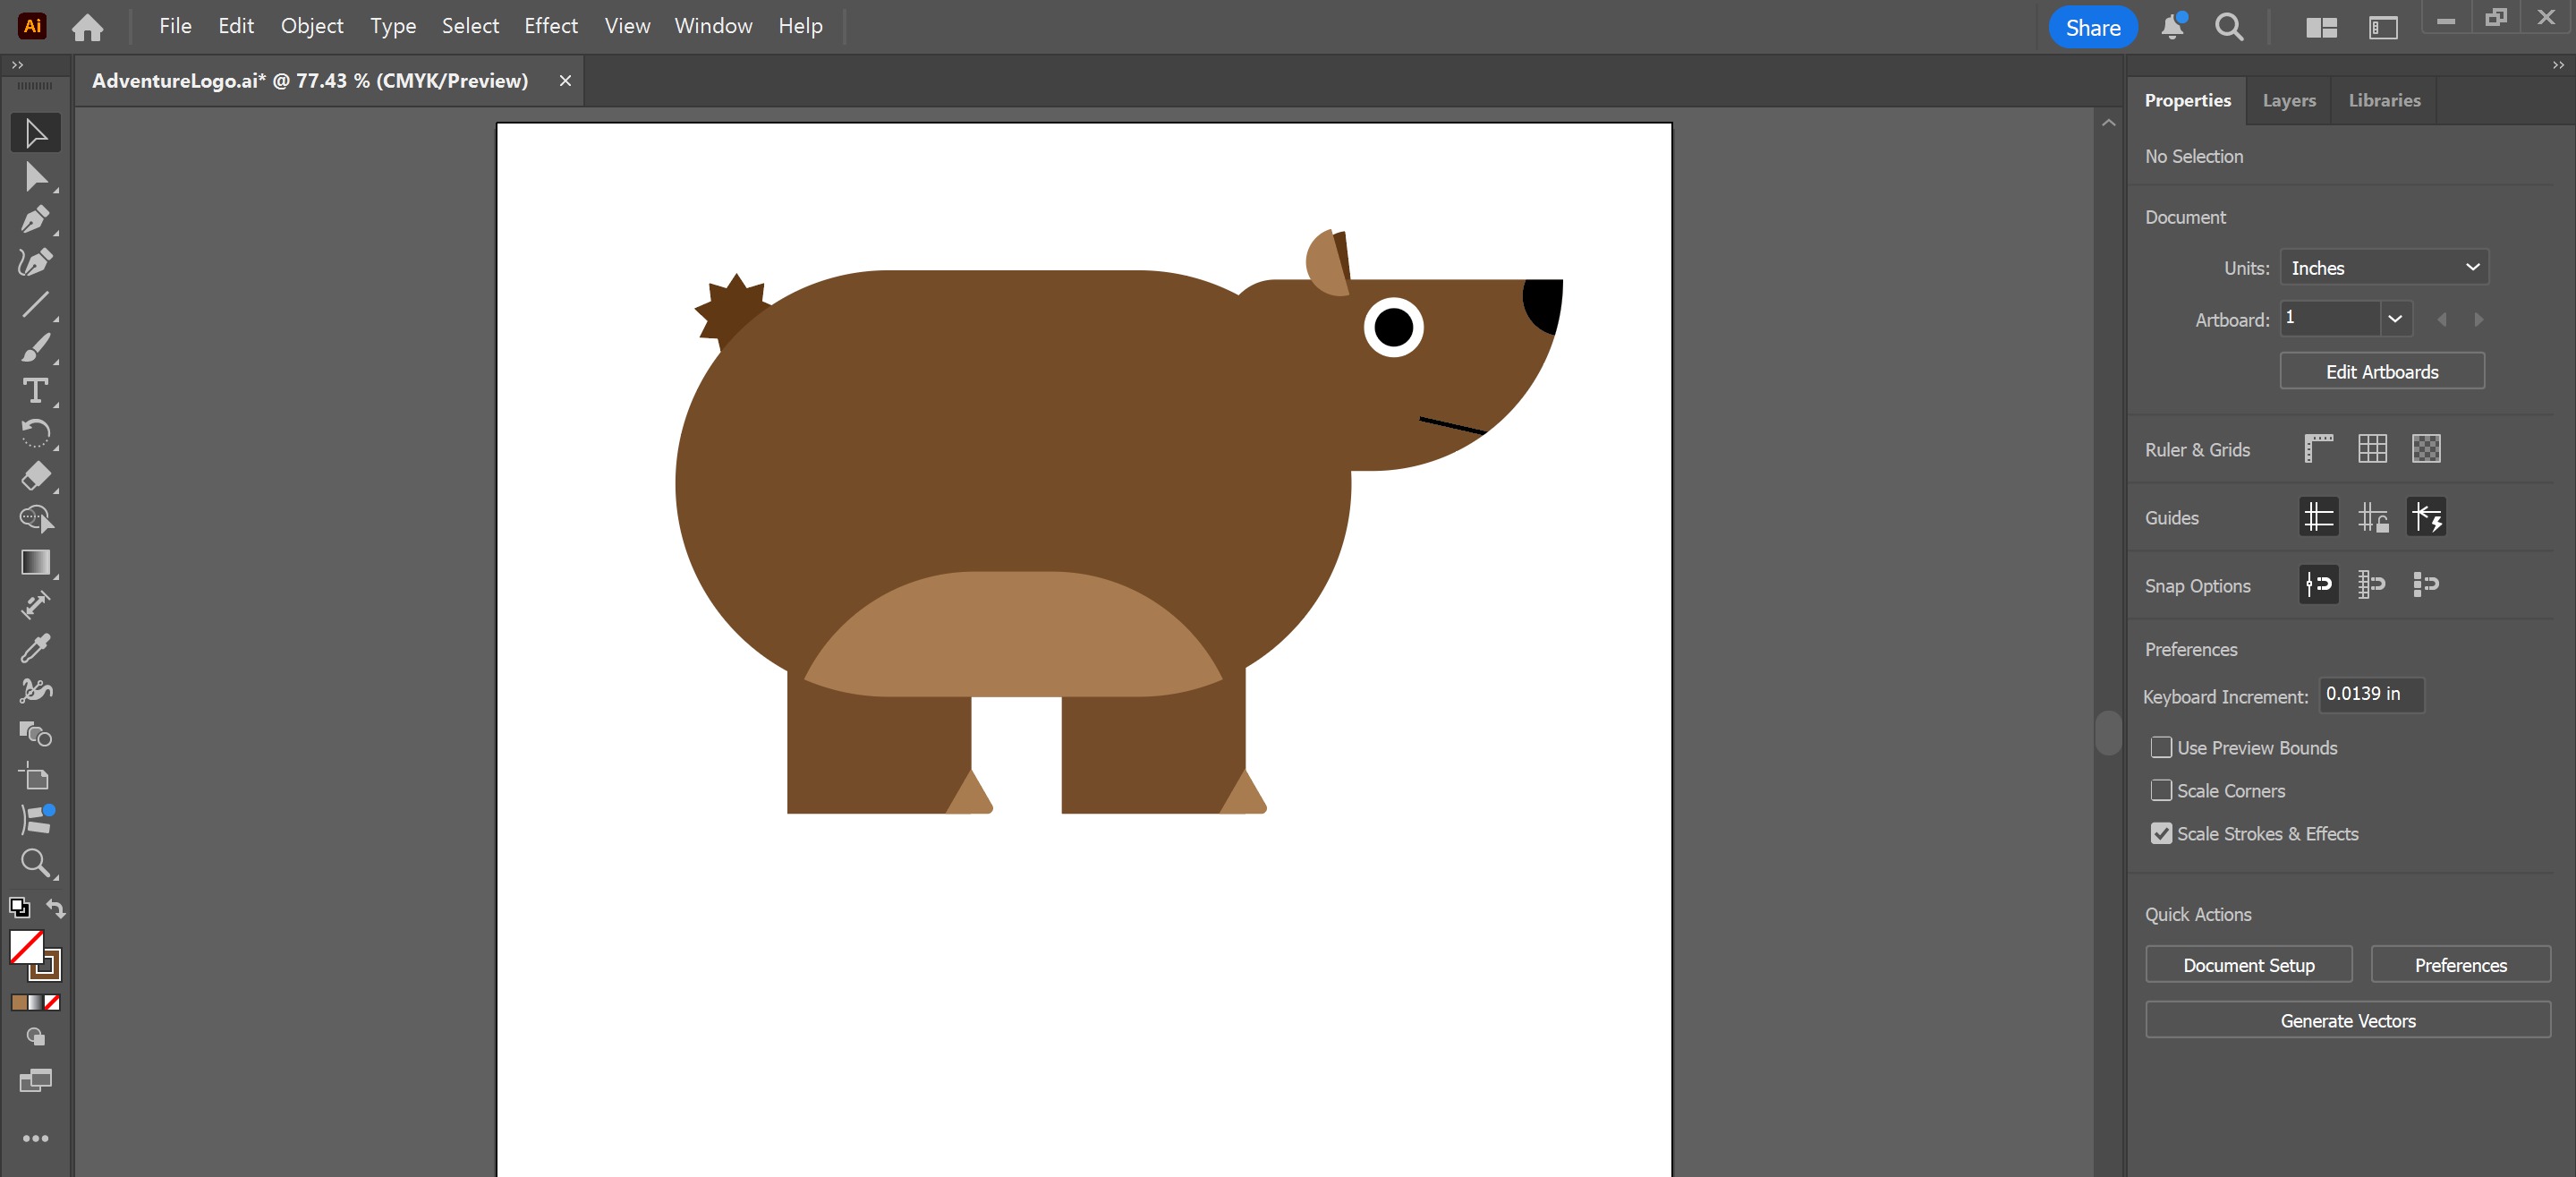Click the None color mode swatch
Viewport: 2576px width, 1177px height.
click(x=52, y=1002)
